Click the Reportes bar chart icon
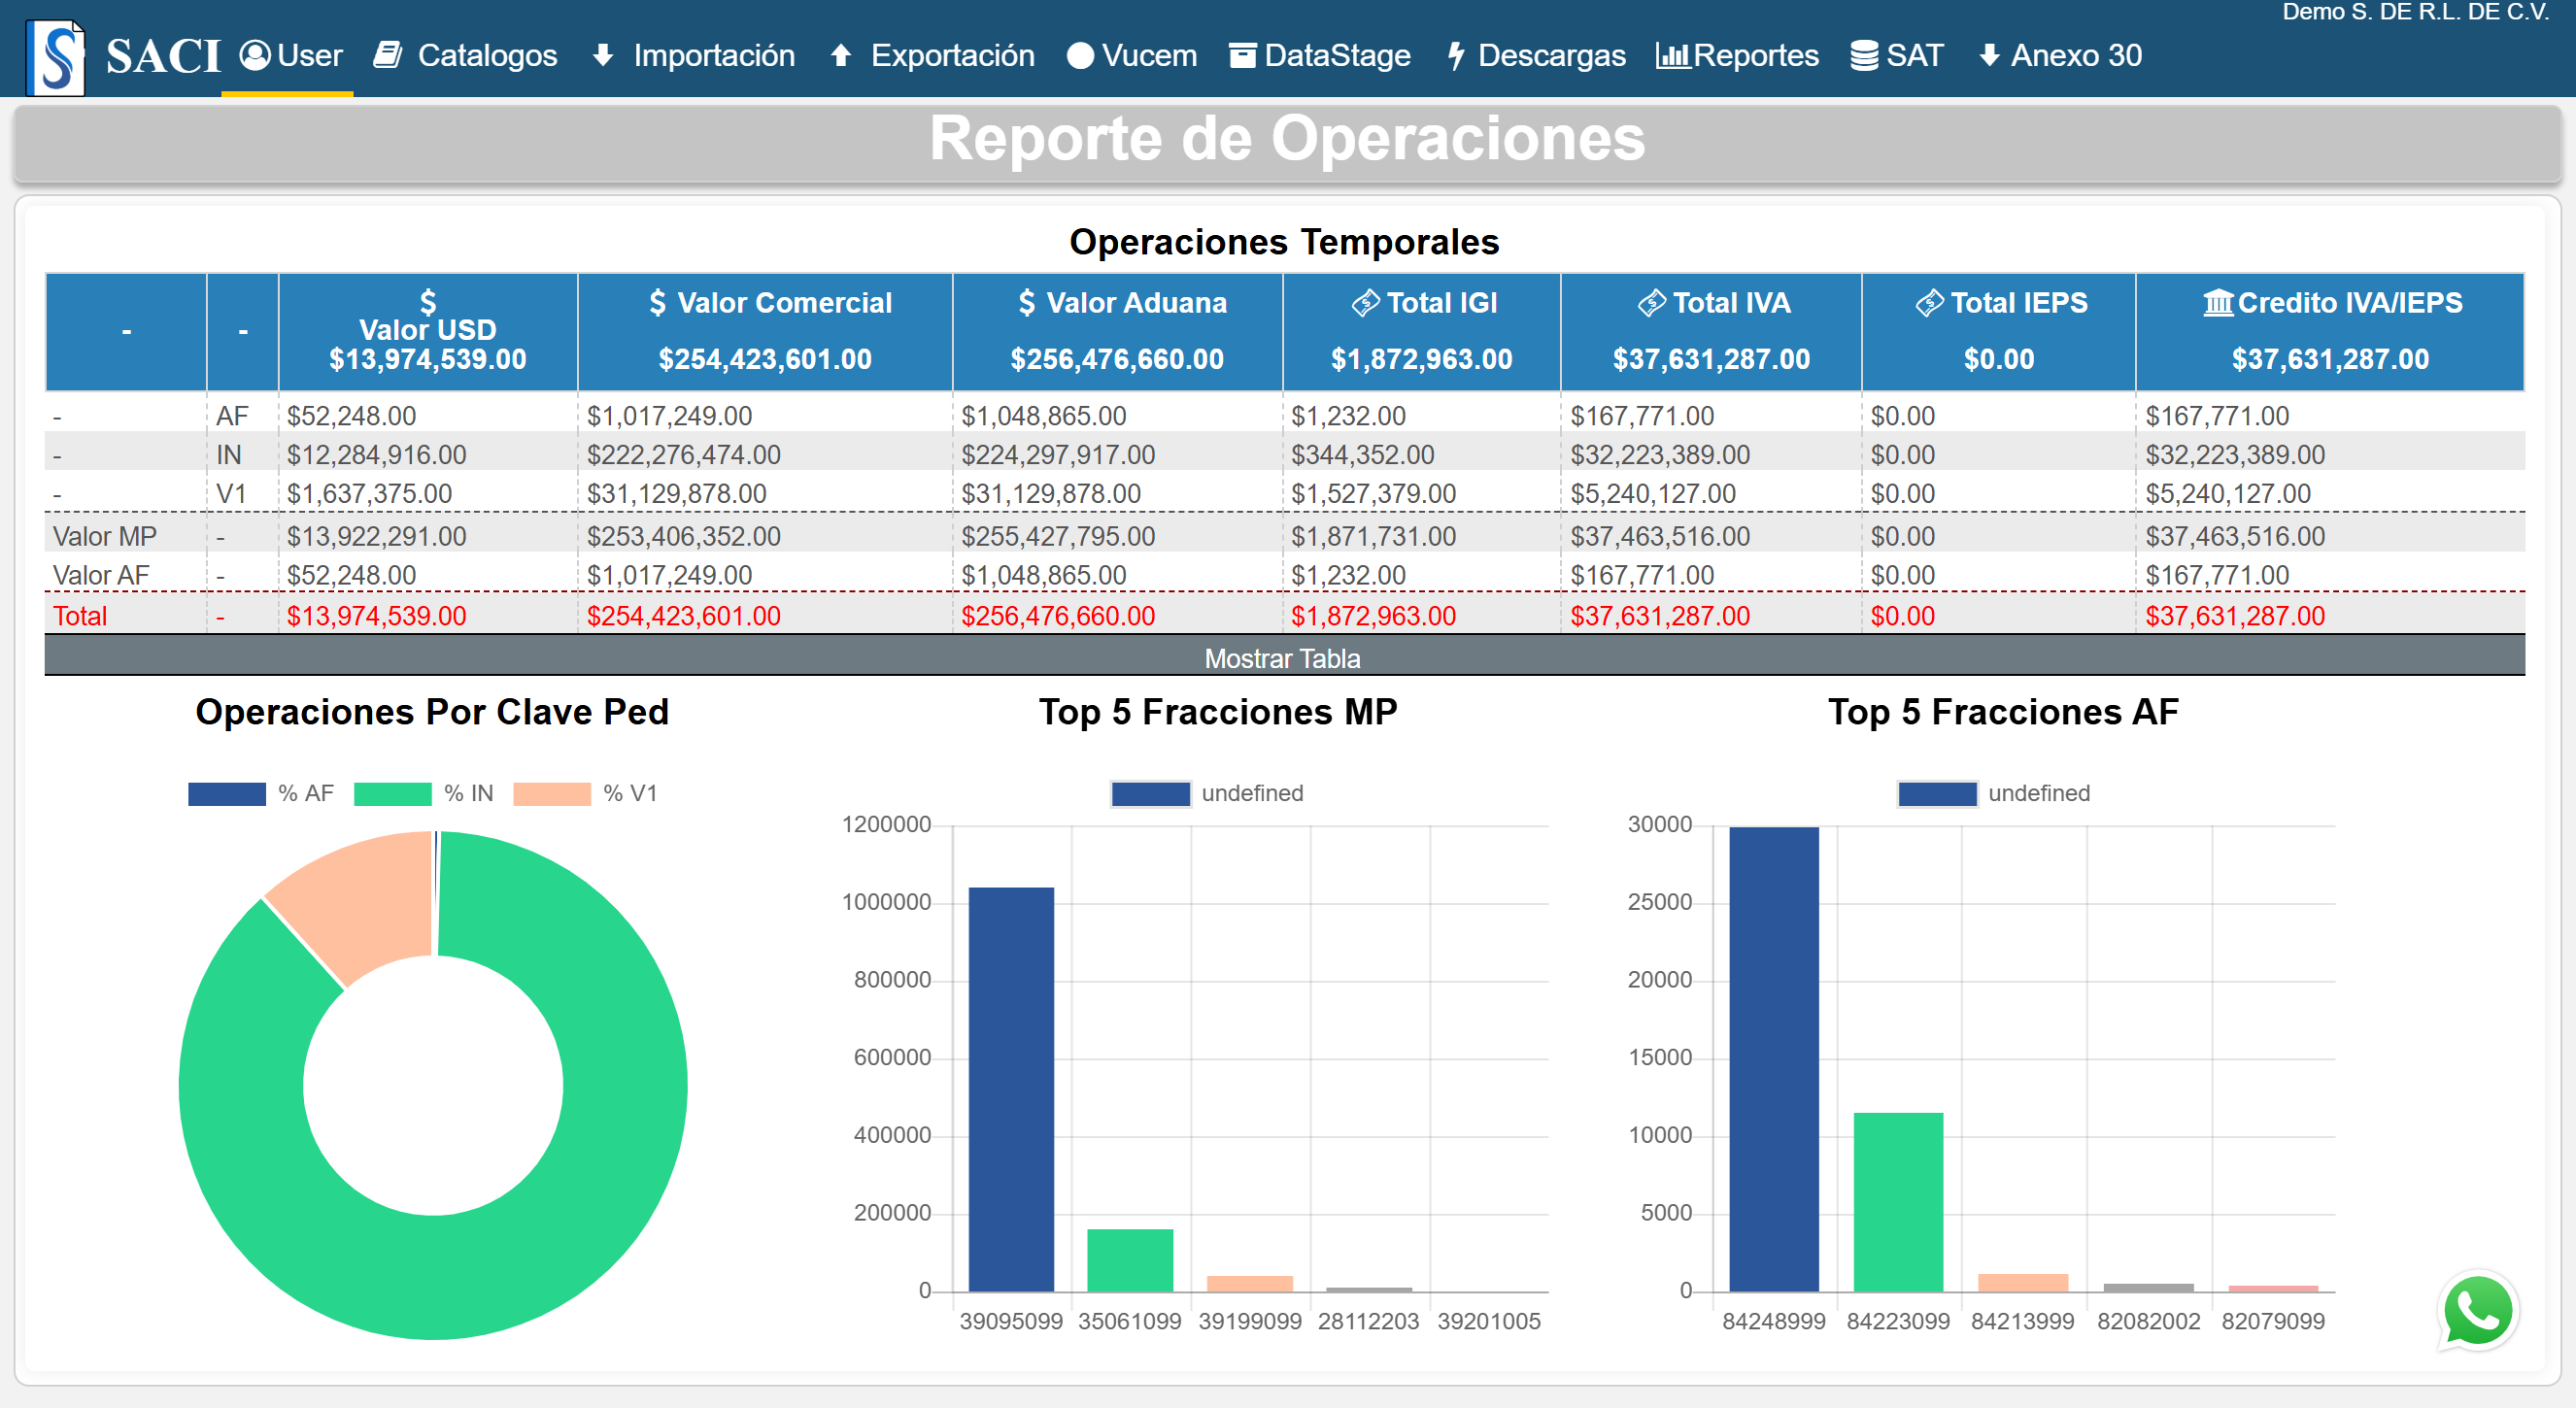This screenshot has height=1408, width=2576. pos(1672,55)
